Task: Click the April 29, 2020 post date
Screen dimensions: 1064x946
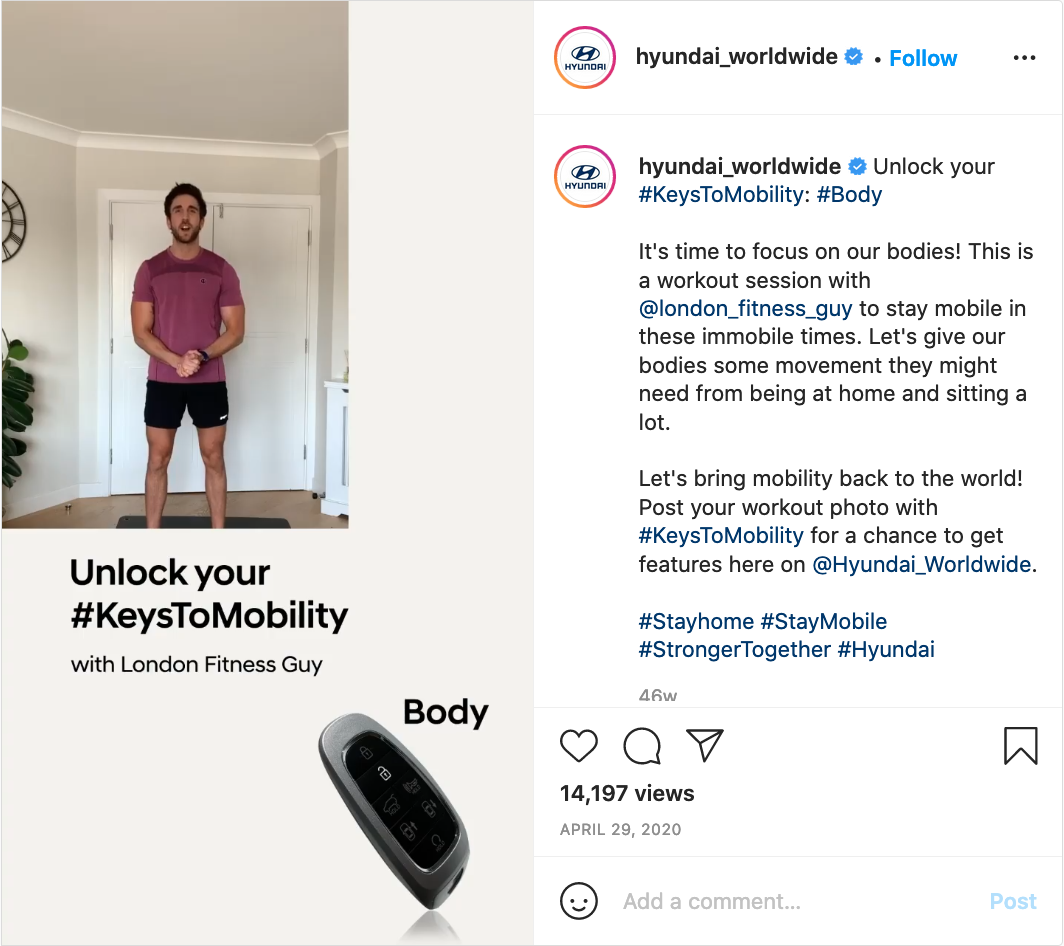Action: point(620,829)
